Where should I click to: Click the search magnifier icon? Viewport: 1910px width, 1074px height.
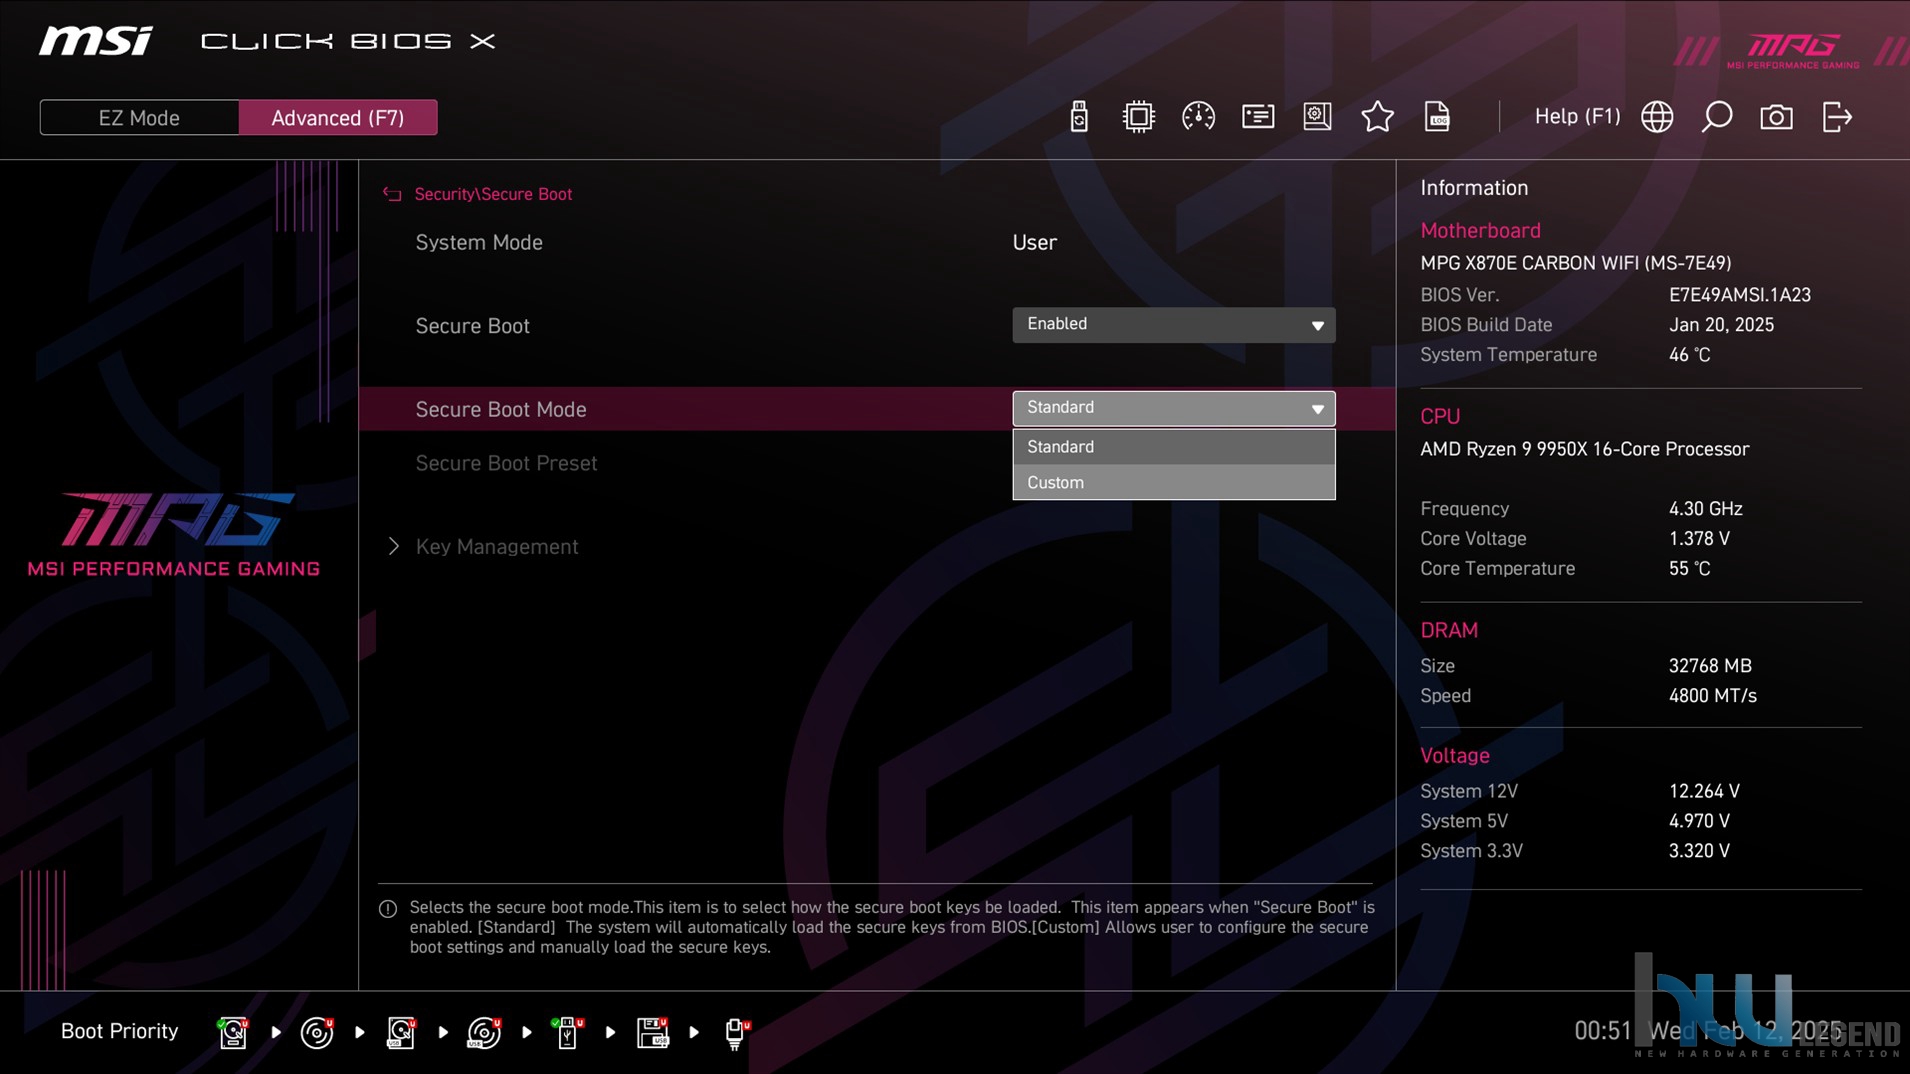1717,117
